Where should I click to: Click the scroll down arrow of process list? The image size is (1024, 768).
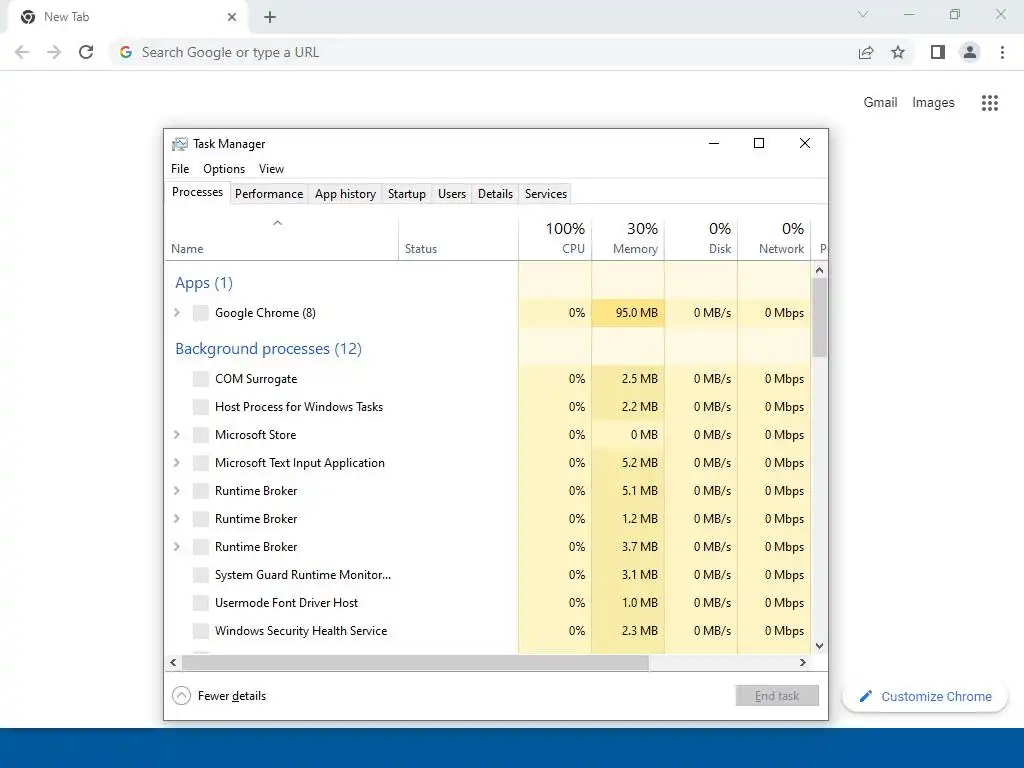pyautogui.click(x=820, y=646)
